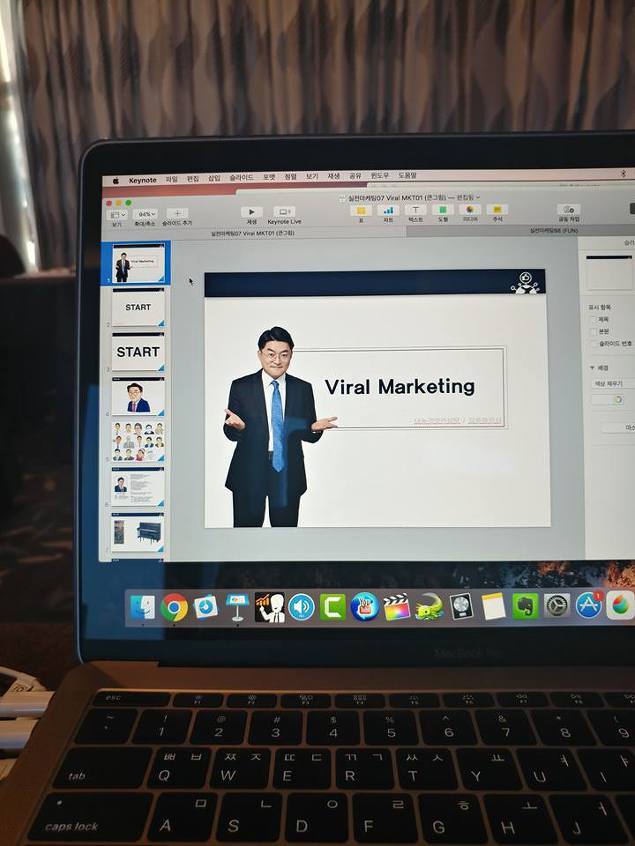The height and width of the screenshot is (846, 635).
Task: Collapse the Background section disclosure triangle
Action: click(592, 367)
